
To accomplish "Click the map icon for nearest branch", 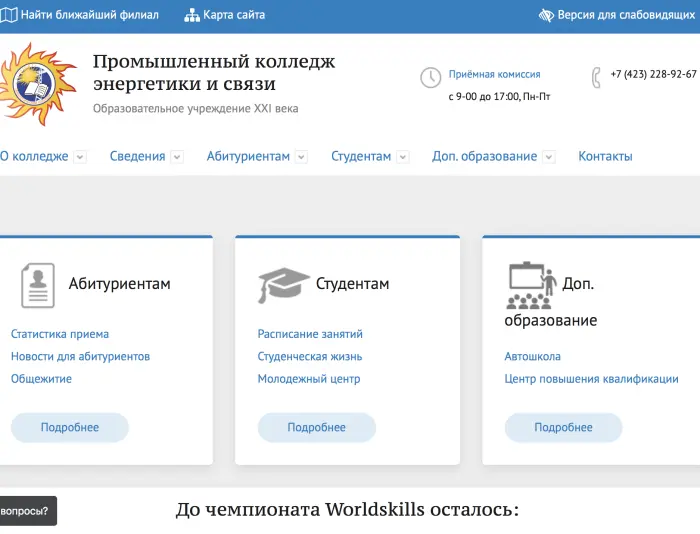I will [8, 15].
